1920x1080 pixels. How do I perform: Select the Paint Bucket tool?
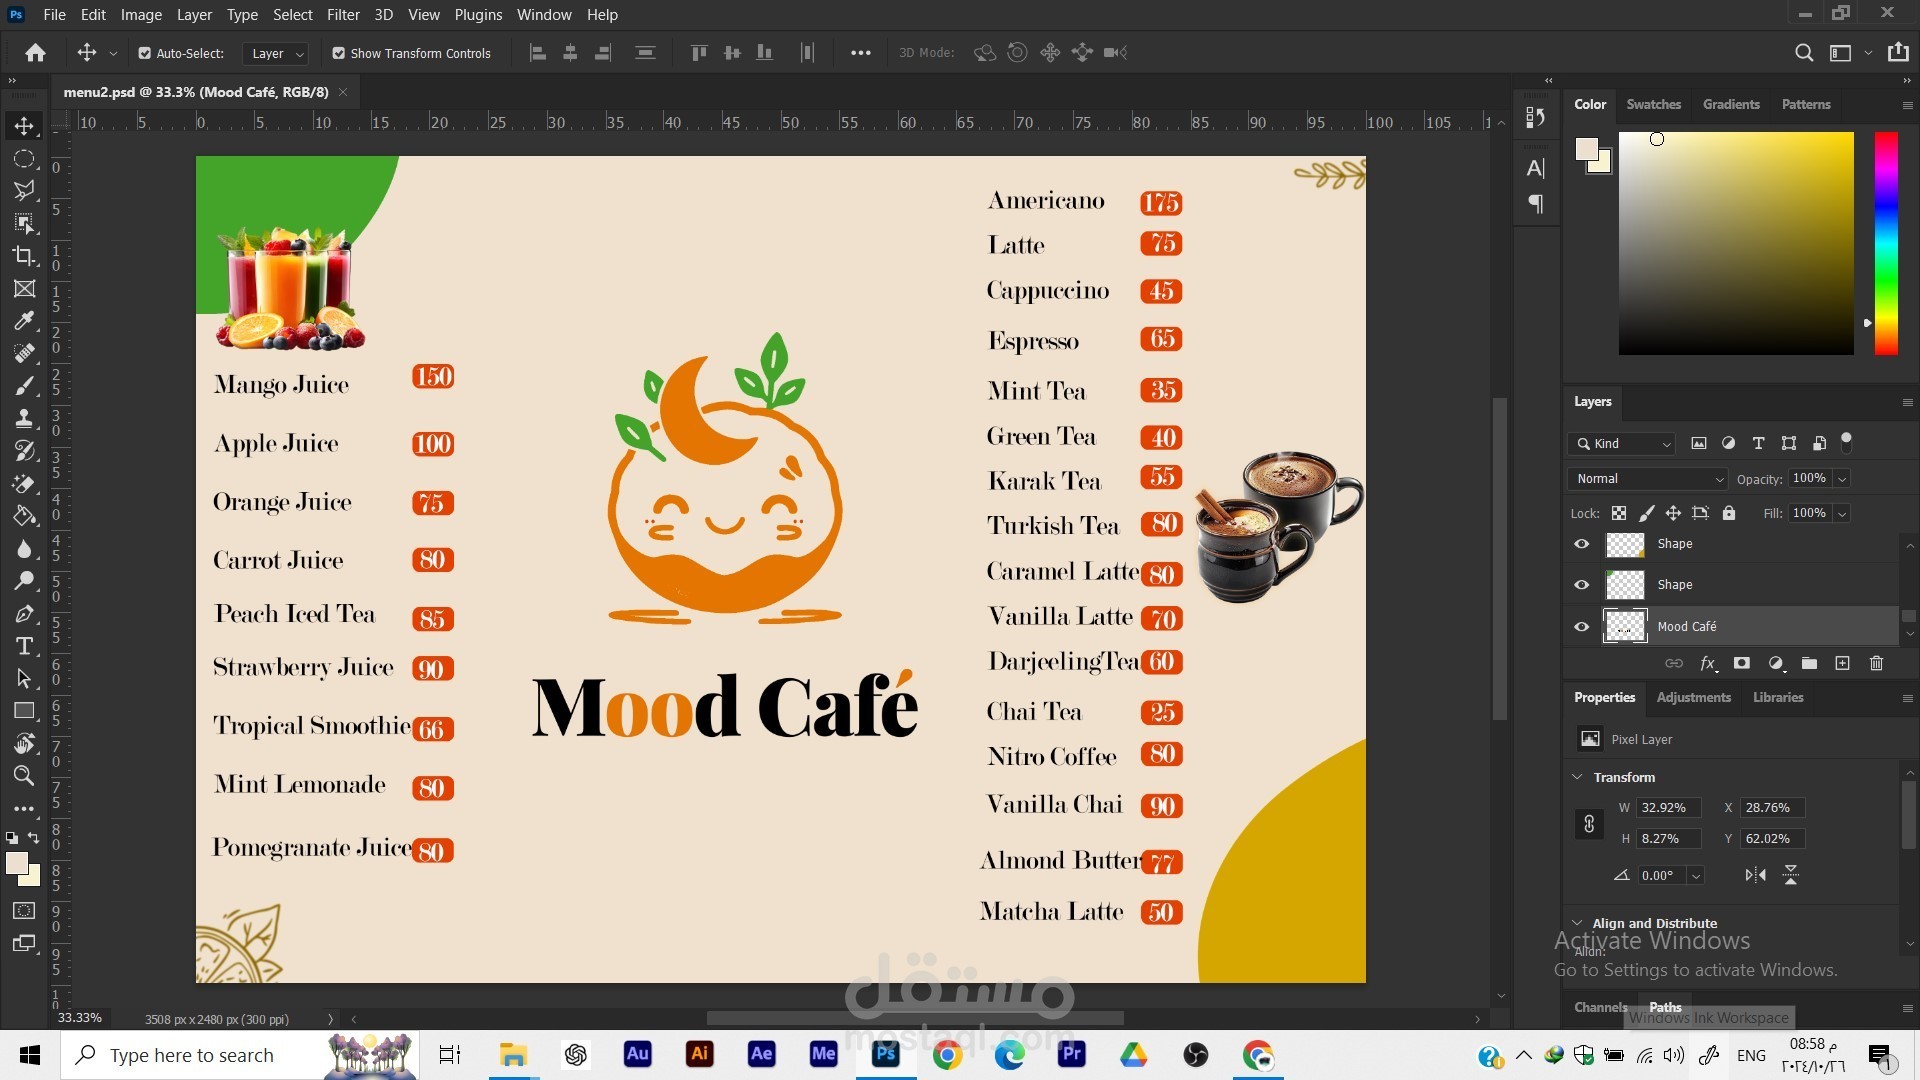(24, 516)
